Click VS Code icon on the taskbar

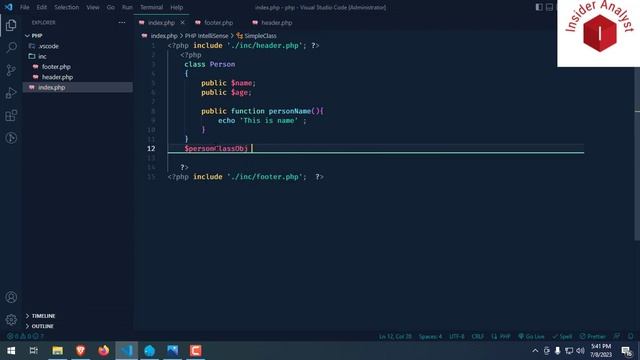[x=127, y=351]
